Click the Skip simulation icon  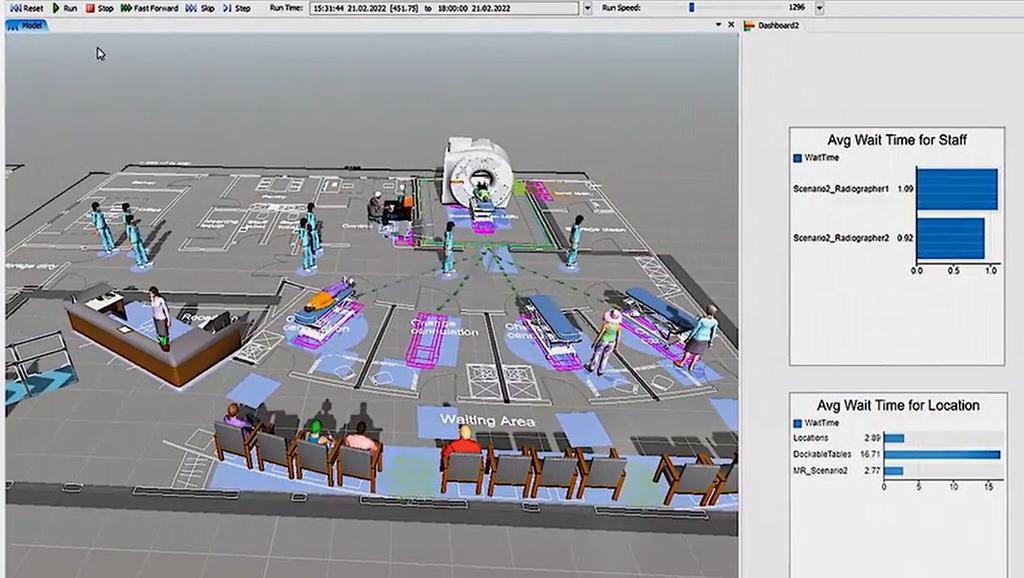(190, 8)
